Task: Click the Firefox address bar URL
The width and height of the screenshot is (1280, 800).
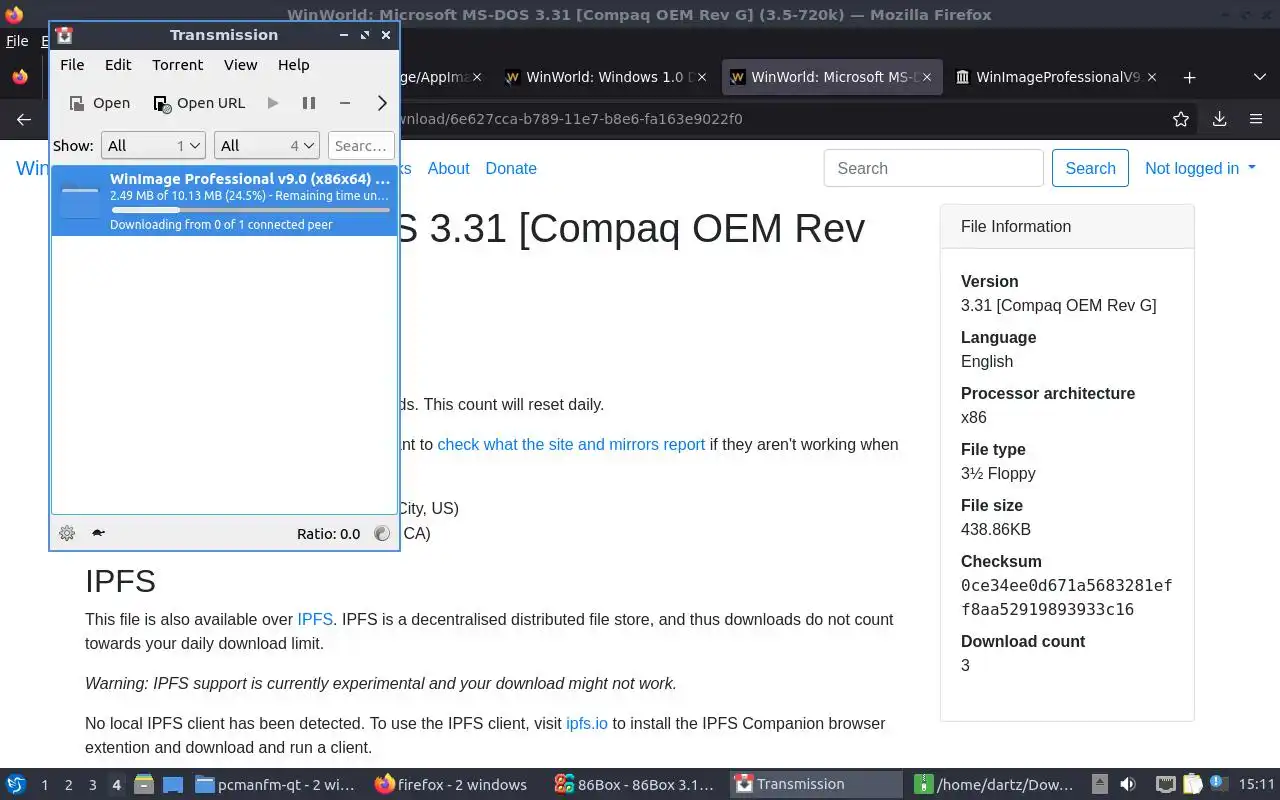Action: tap(570, 119)
